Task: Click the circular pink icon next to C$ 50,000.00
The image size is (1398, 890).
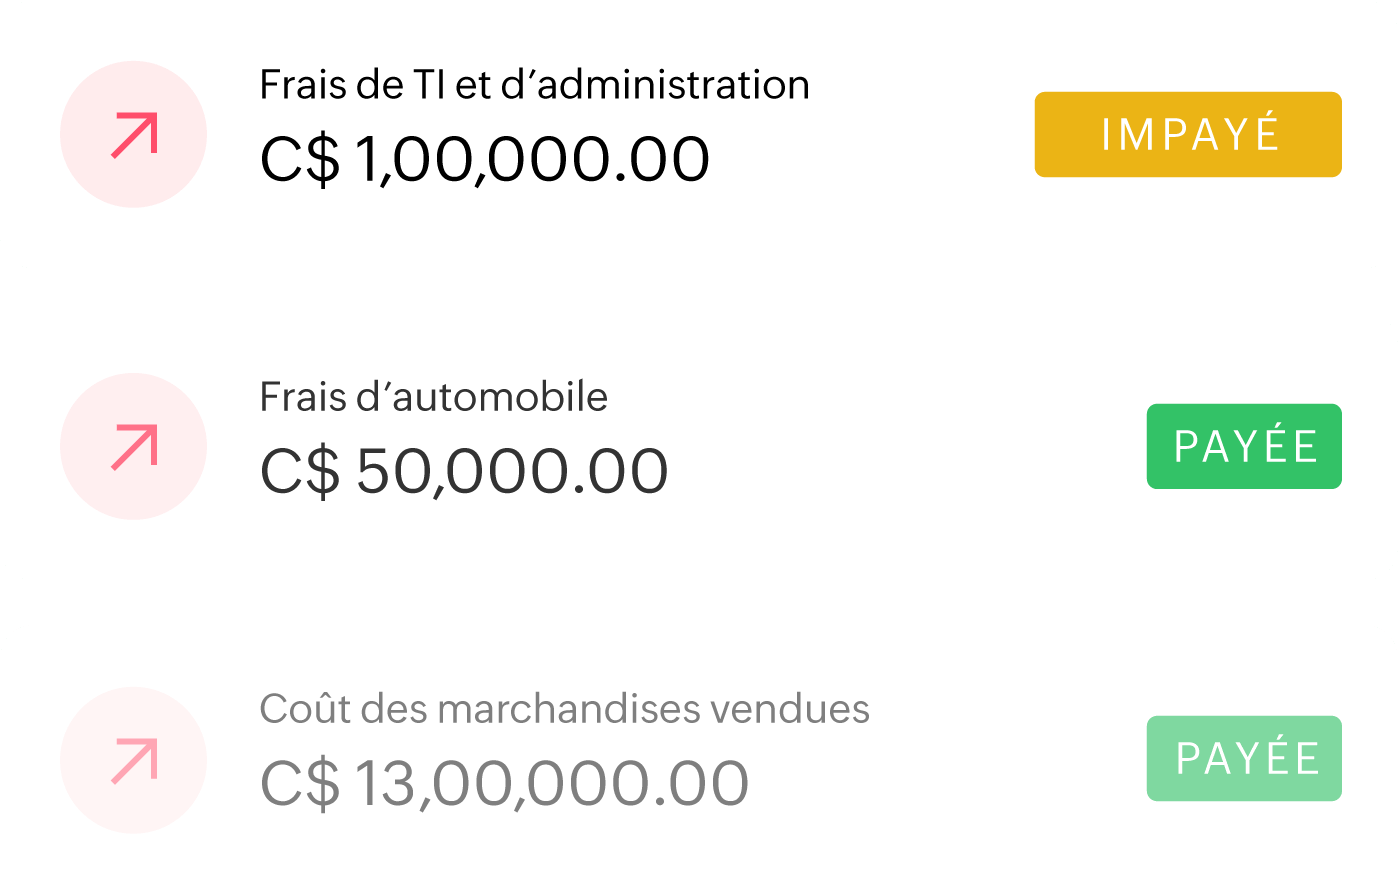Action: coord(132,445)
